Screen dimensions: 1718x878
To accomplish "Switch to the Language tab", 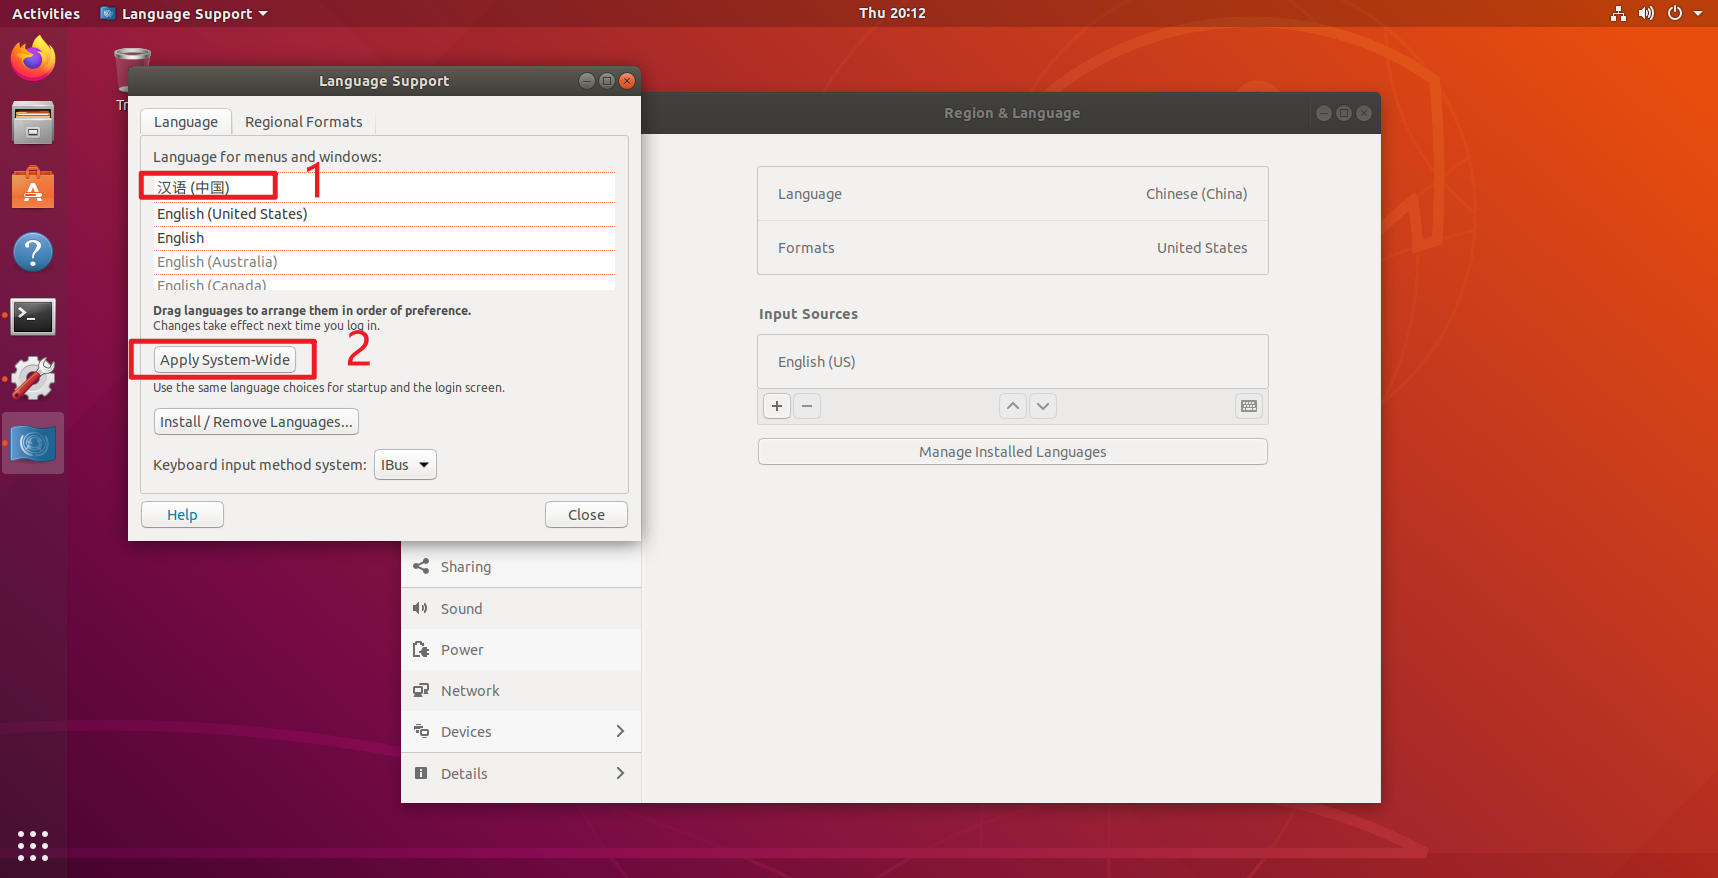I will tap(186, 122).
